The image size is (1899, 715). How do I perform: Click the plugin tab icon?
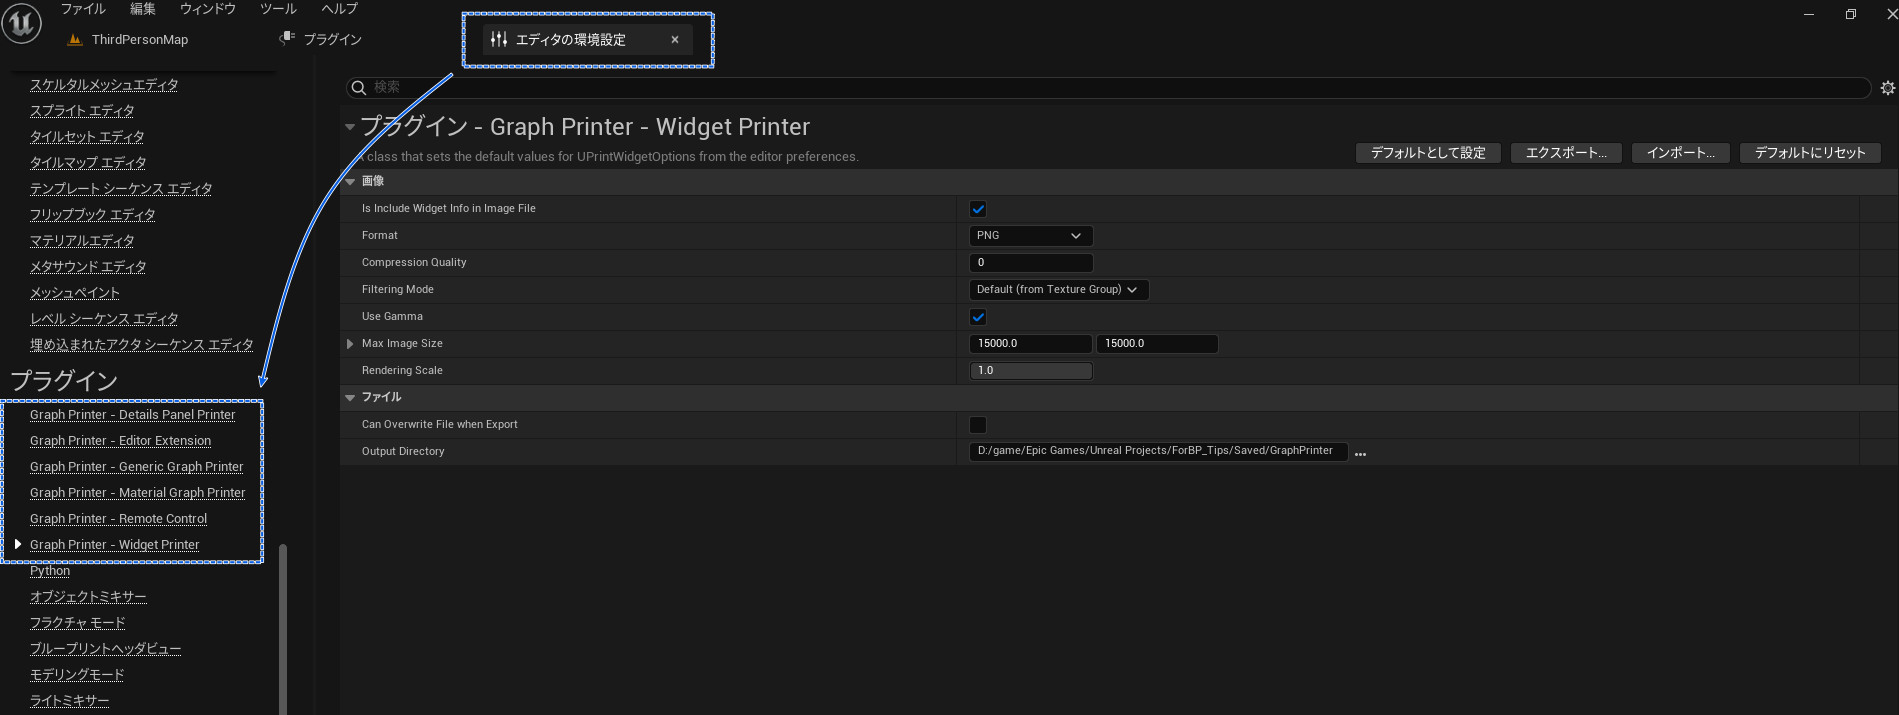coord(287,39)
